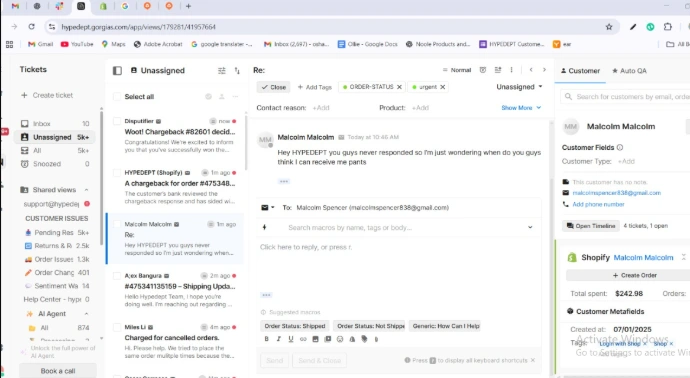Click the Shopify product picker icon
Viewport: 690px width, 378px height.
pos(352,339)
